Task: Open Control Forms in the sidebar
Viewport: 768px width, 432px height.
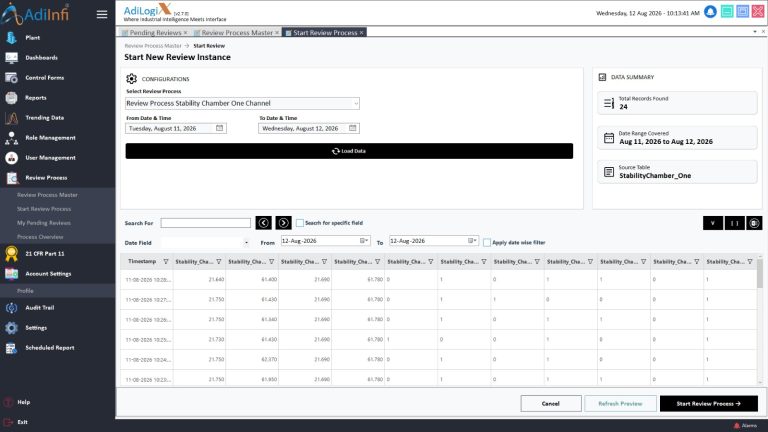Action: coord(44,78)
